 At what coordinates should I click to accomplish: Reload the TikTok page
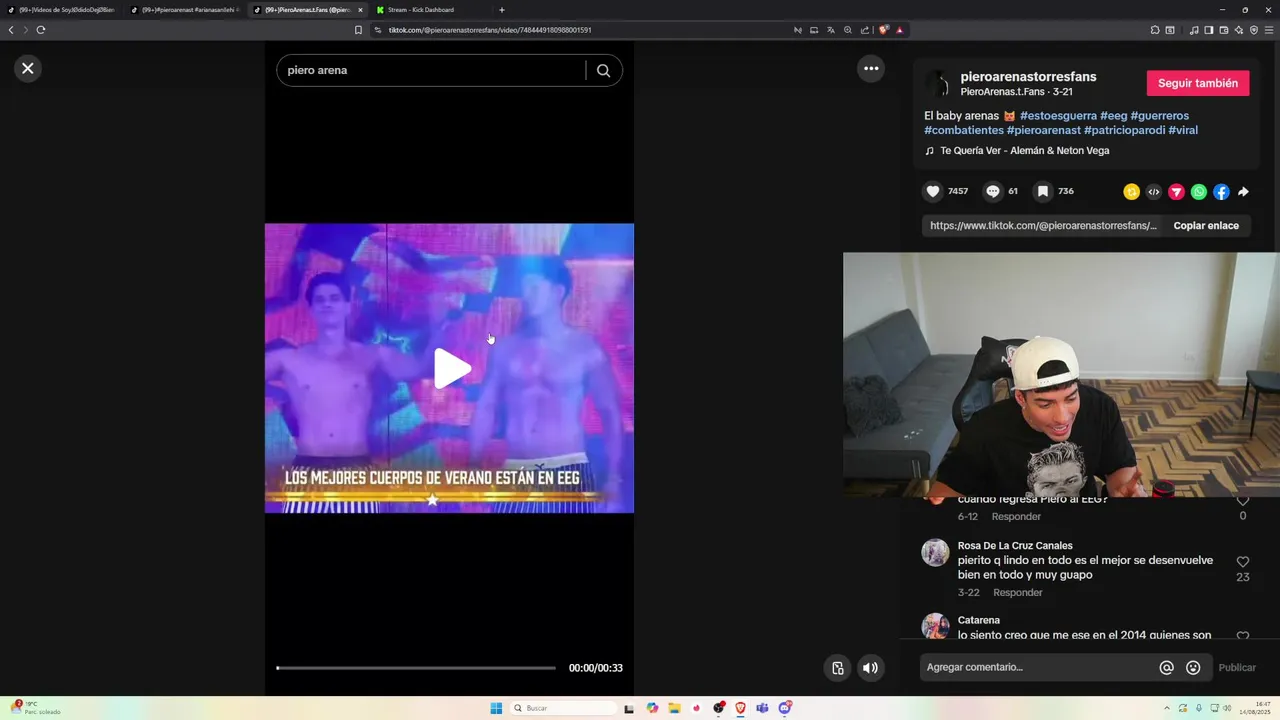(41, 30)
